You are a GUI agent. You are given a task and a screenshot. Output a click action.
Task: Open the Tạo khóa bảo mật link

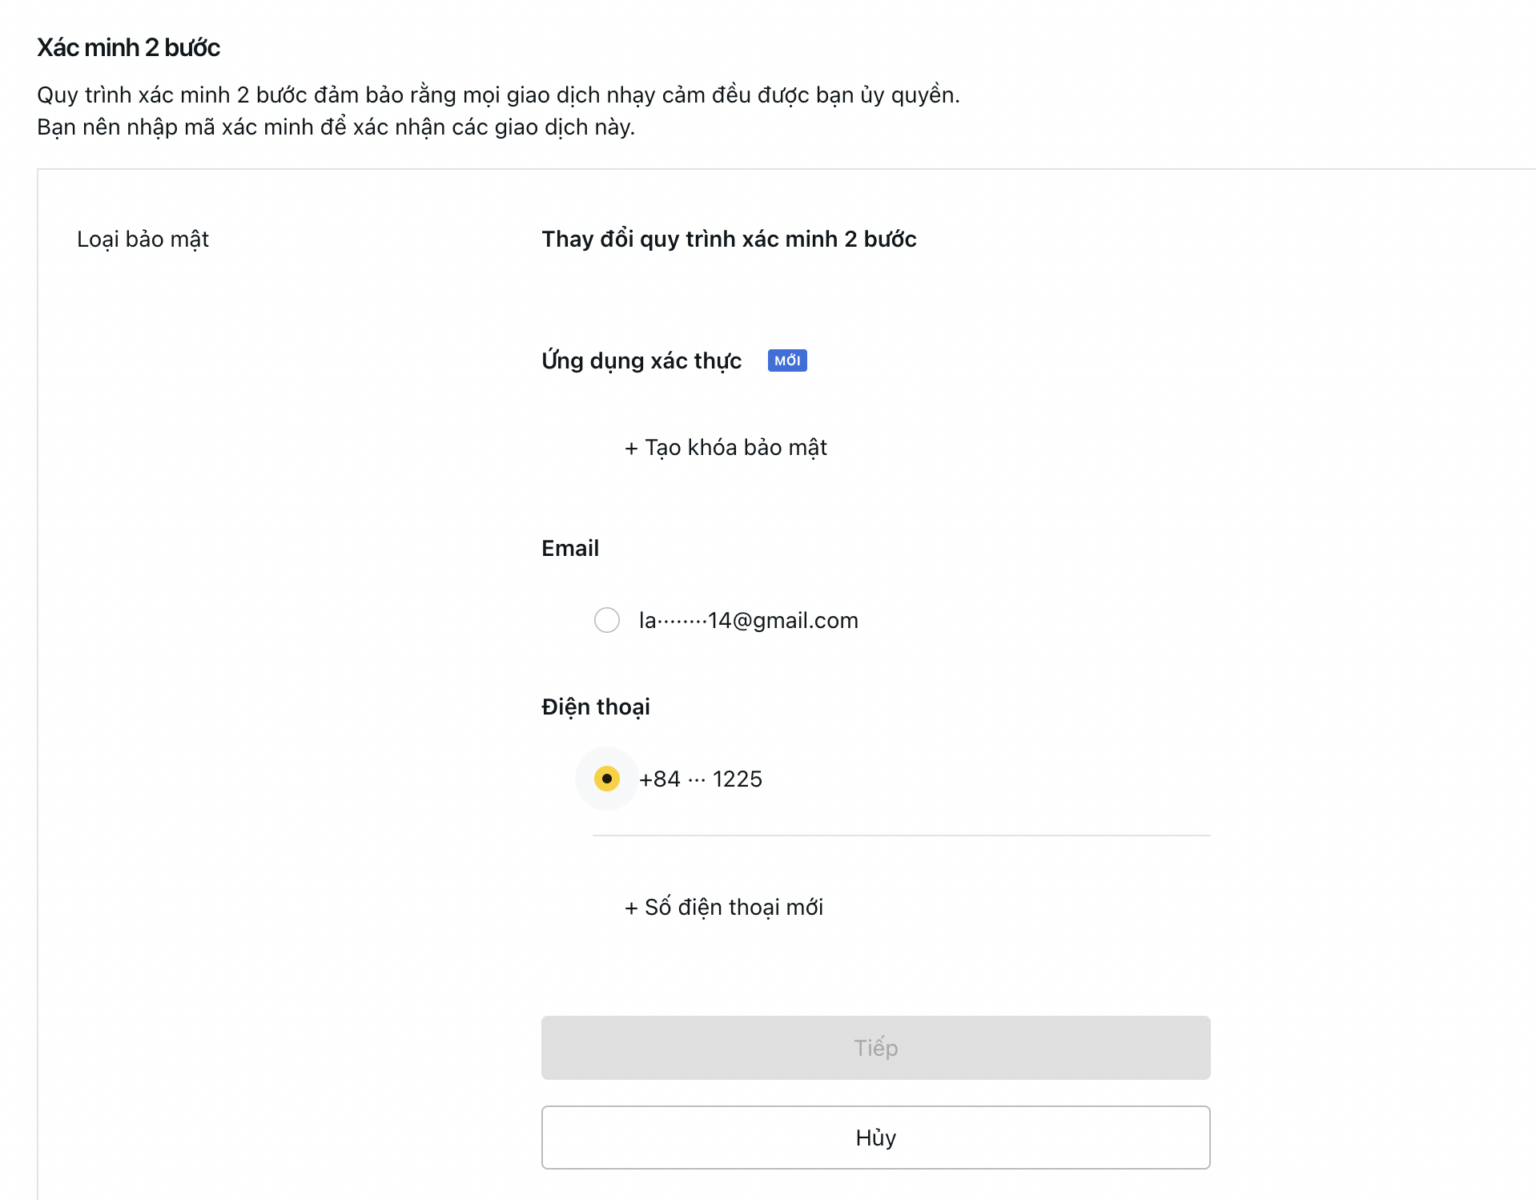point(736,448)
